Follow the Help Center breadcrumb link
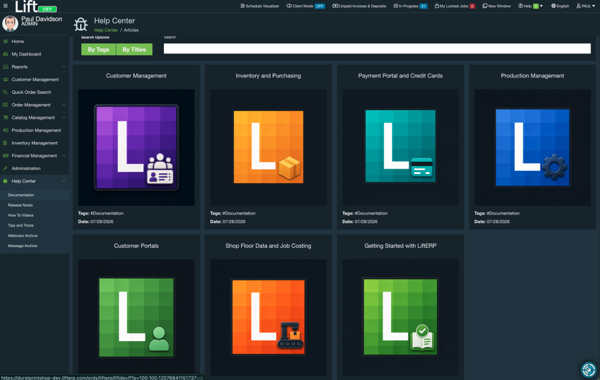The width and height of the screenshot is (600, 380). tap(106, 30)
